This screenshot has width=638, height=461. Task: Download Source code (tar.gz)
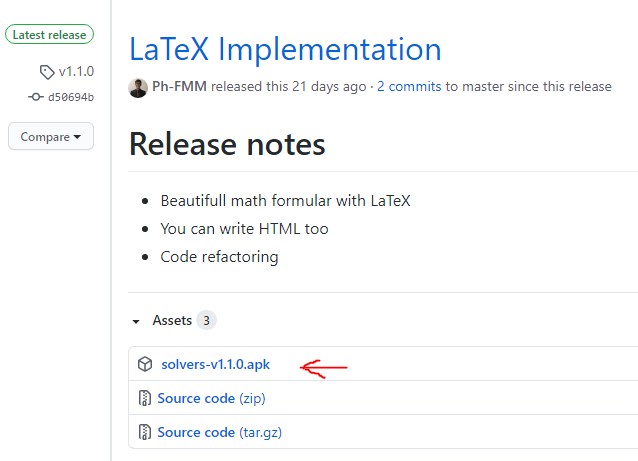pyautogui.click(x=219, y=432)
